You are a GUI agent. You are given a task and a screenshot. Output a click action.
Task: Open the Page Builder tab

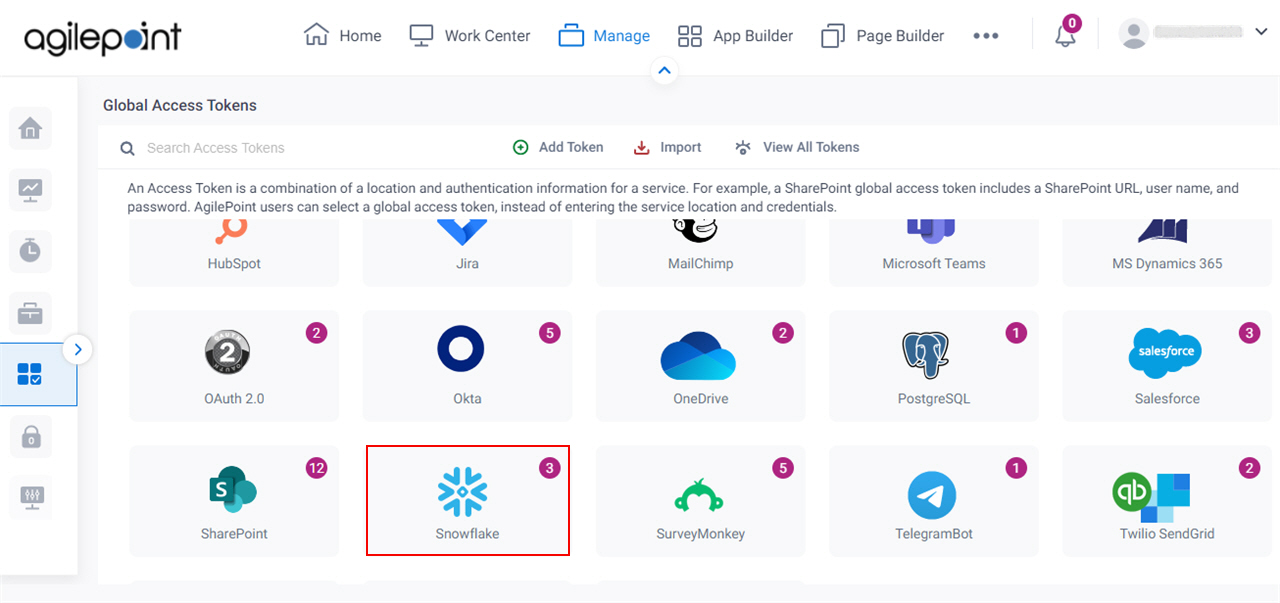(882, 36)
